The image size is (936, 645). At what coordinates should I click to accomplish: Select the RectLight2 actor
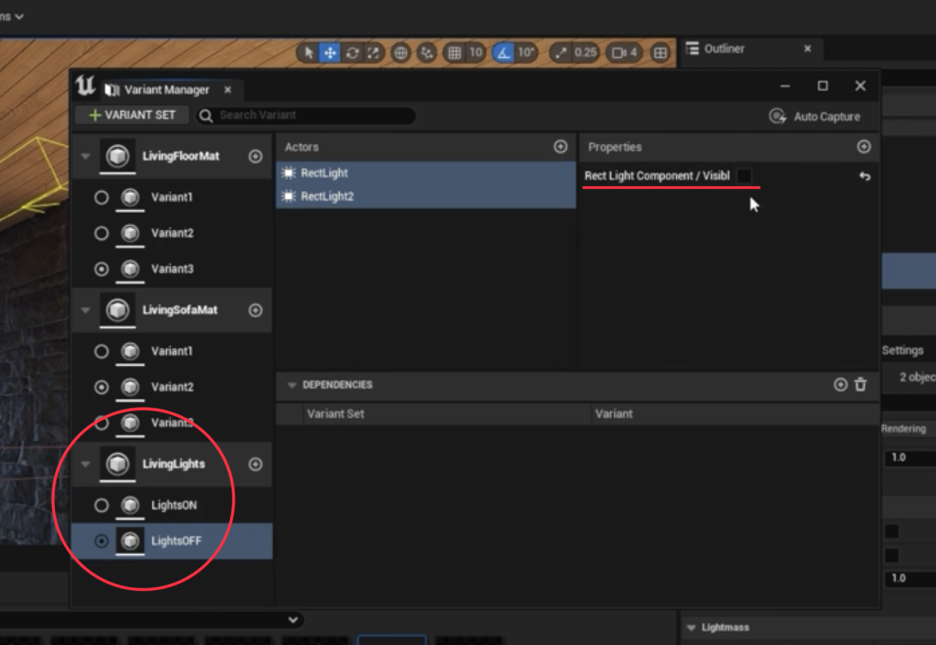coord(426,196)
